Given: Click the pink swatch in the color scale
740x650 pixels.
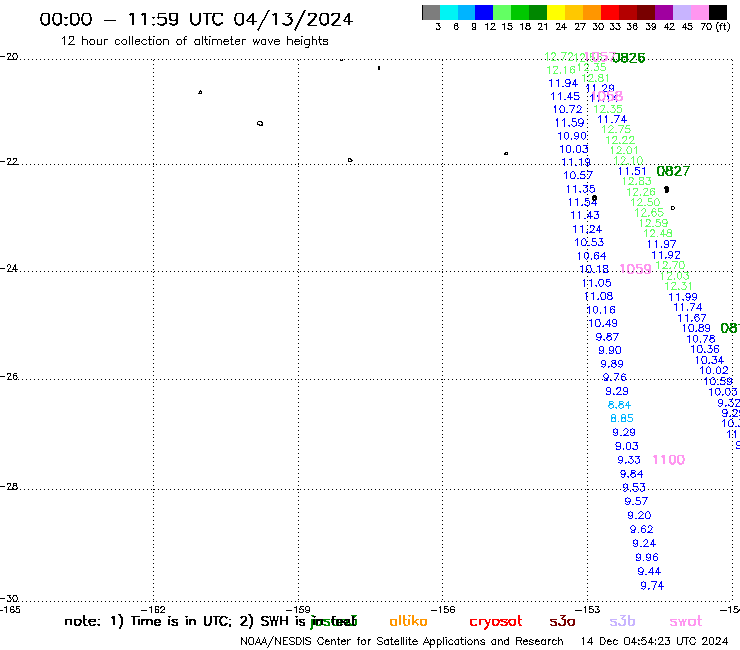Looking at the screenshot, I should pos(699,12).
